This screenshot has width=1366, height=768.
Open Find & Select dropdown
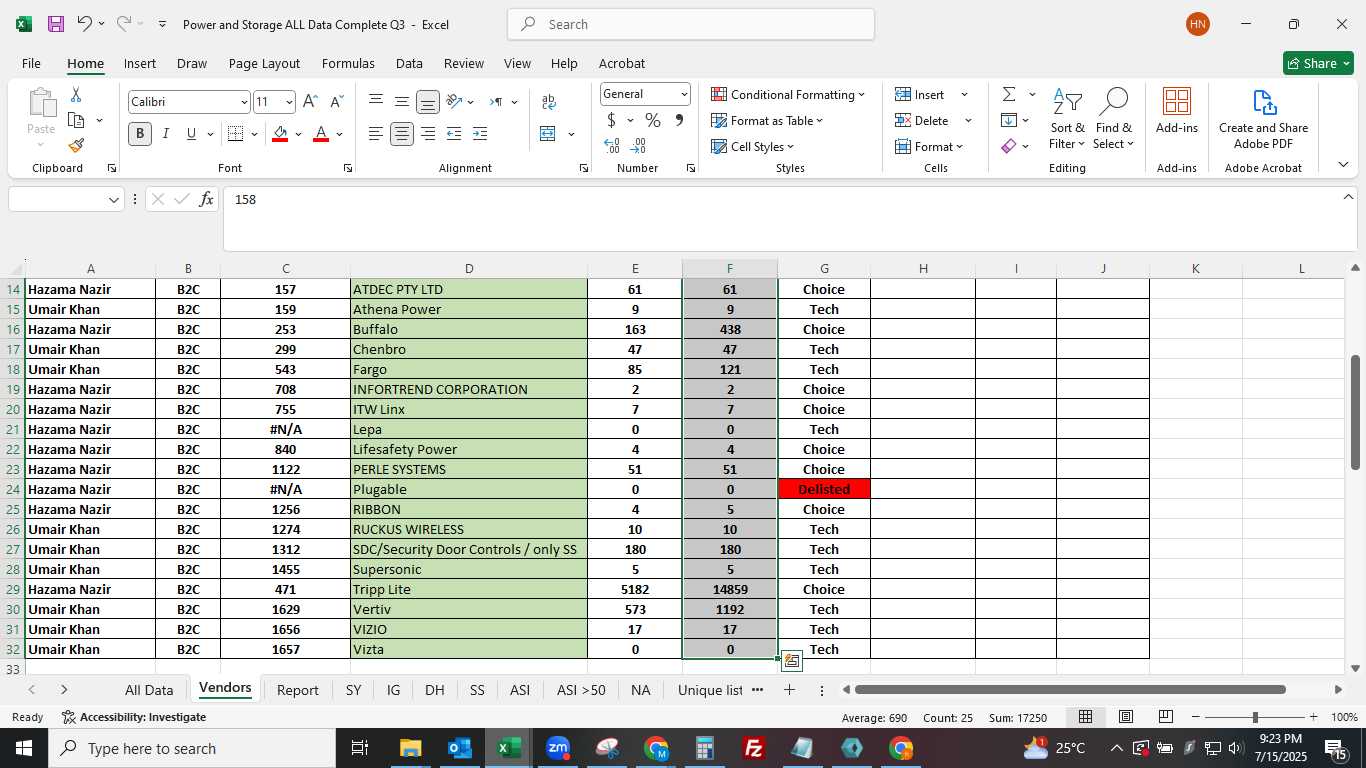click(1113, 120)
